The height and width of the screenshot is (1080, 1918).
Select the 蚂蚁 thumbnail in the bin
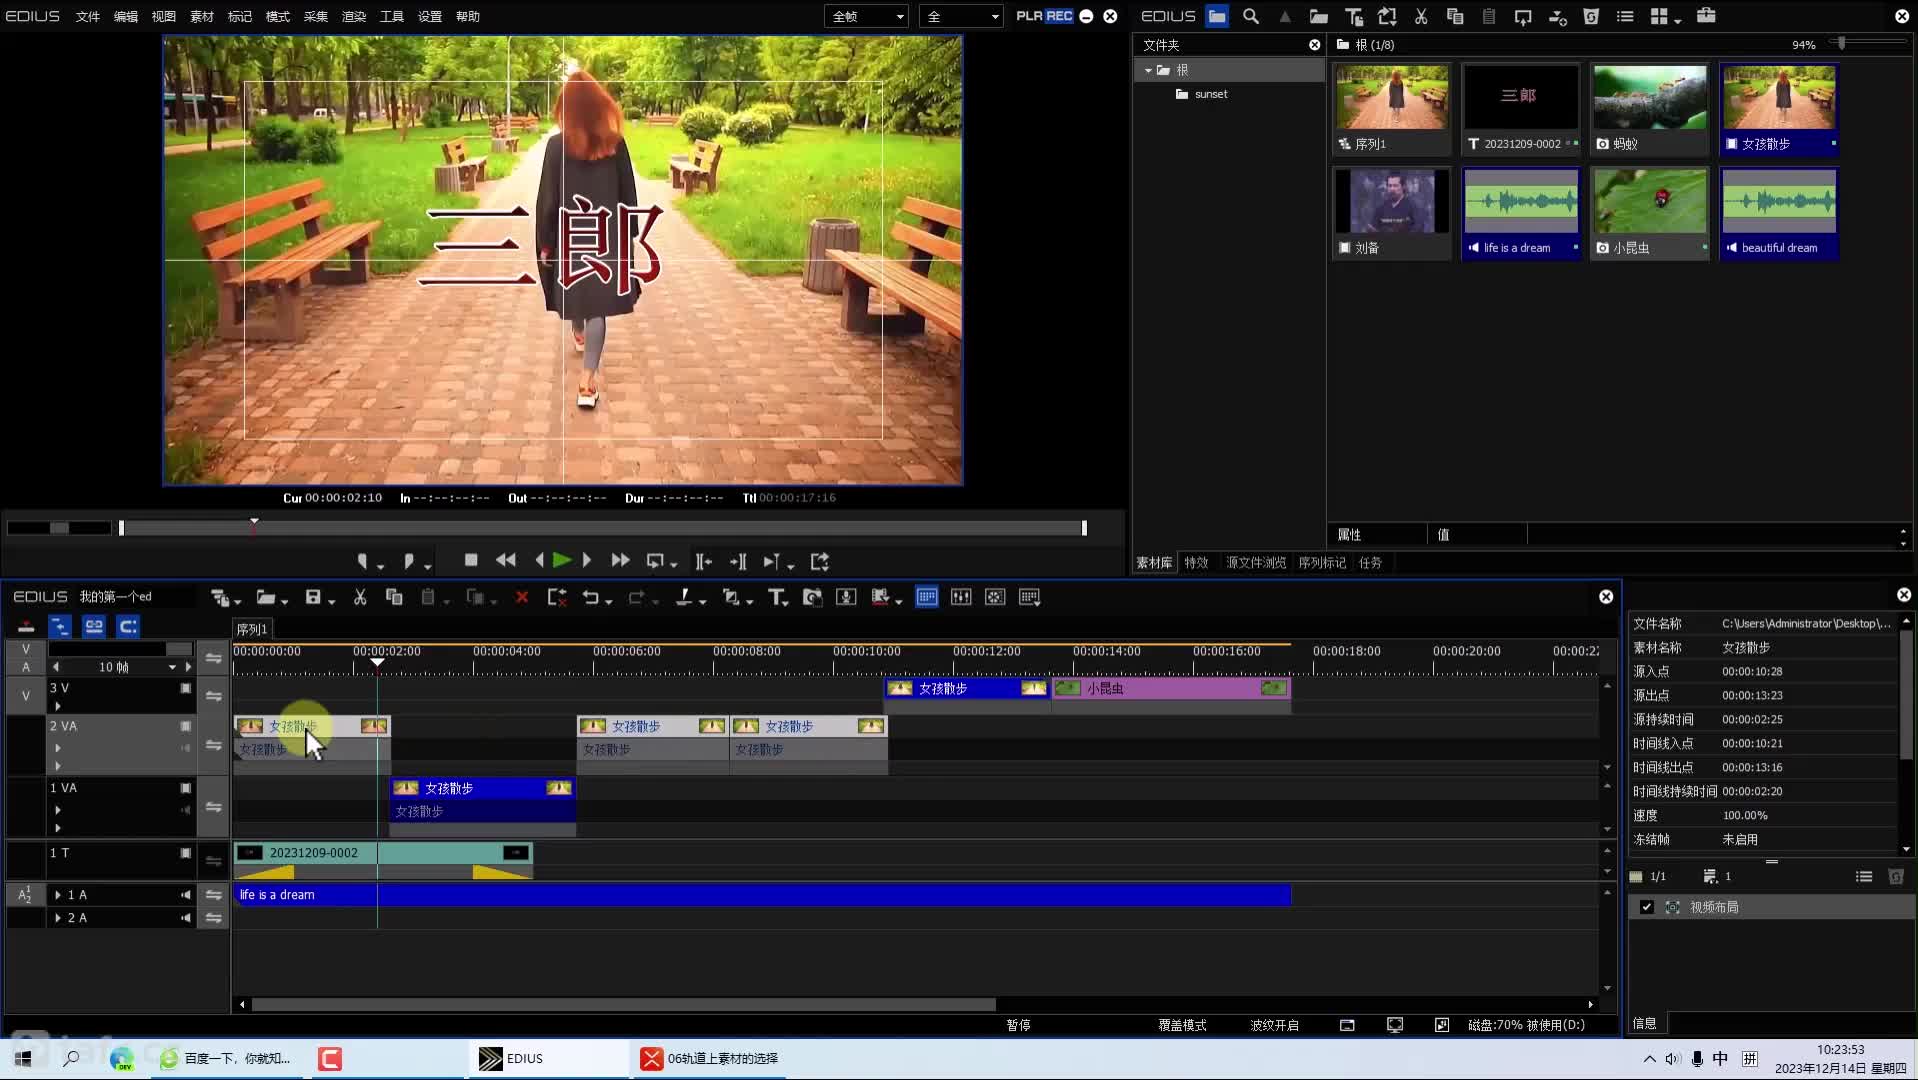coord(1649,109)
